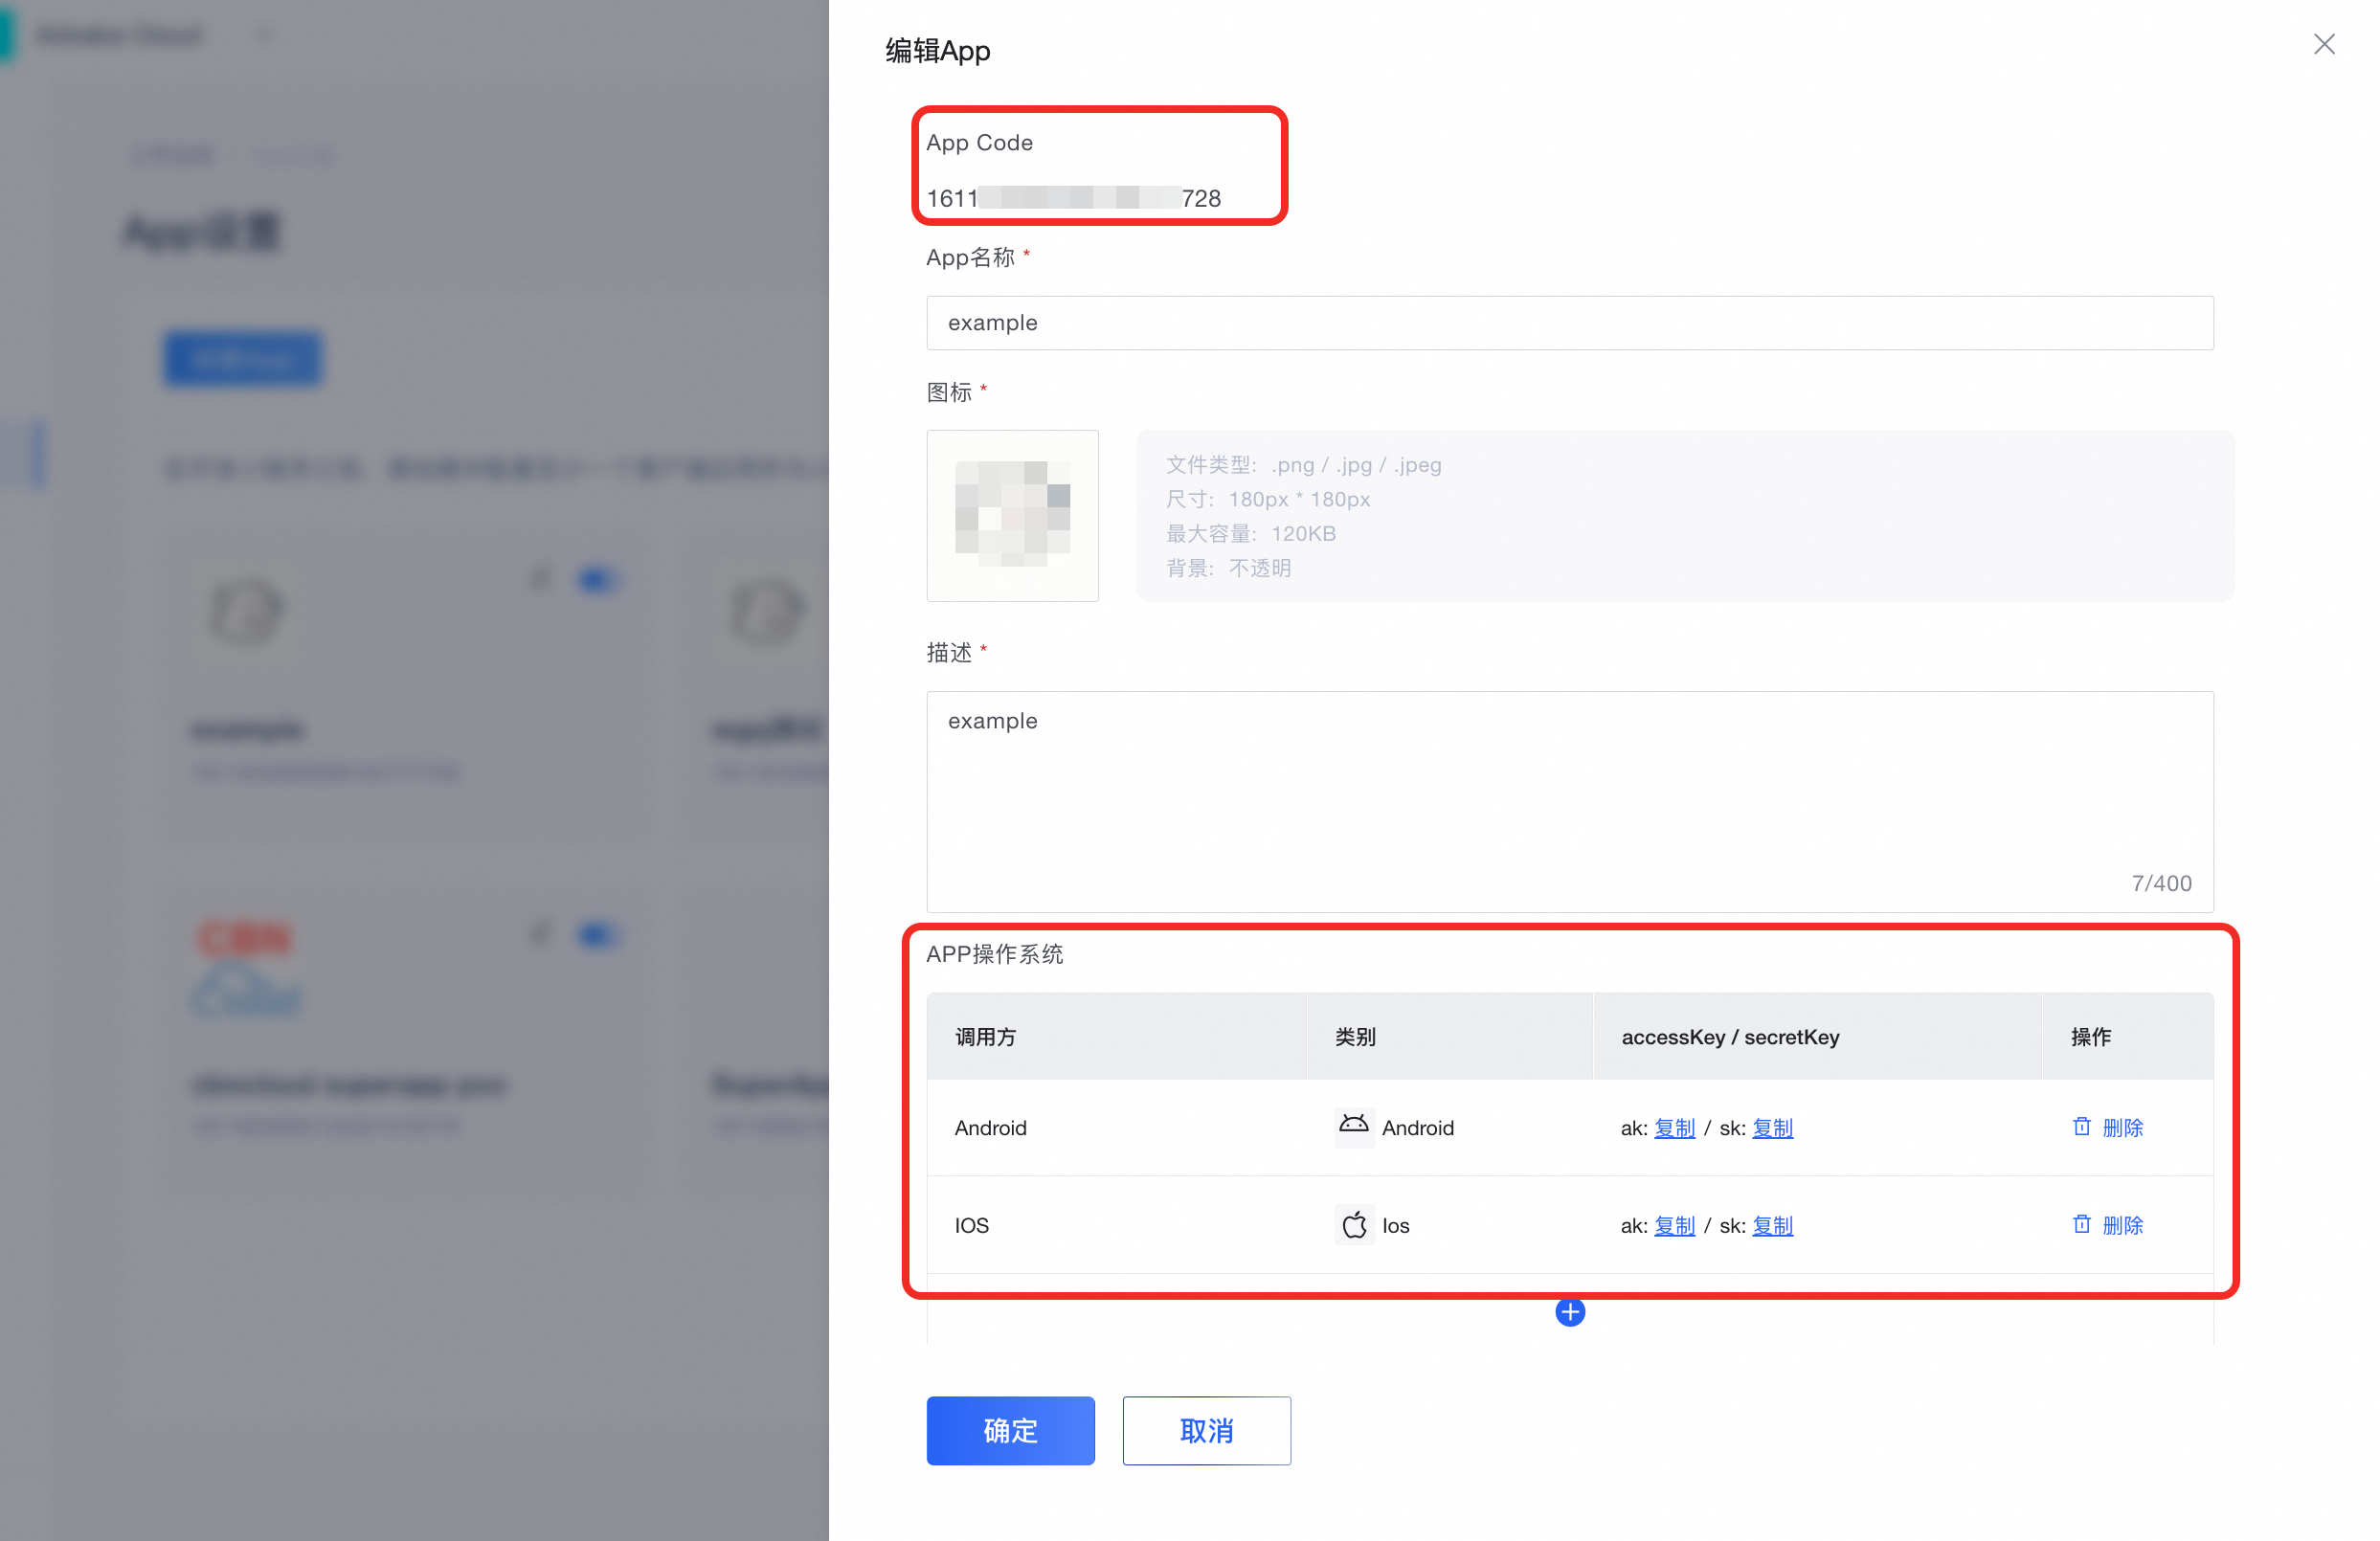The image size is (2380, 1541).
Task: Copy the Android sk via the 复制 link
Action: [1771, 1128]
